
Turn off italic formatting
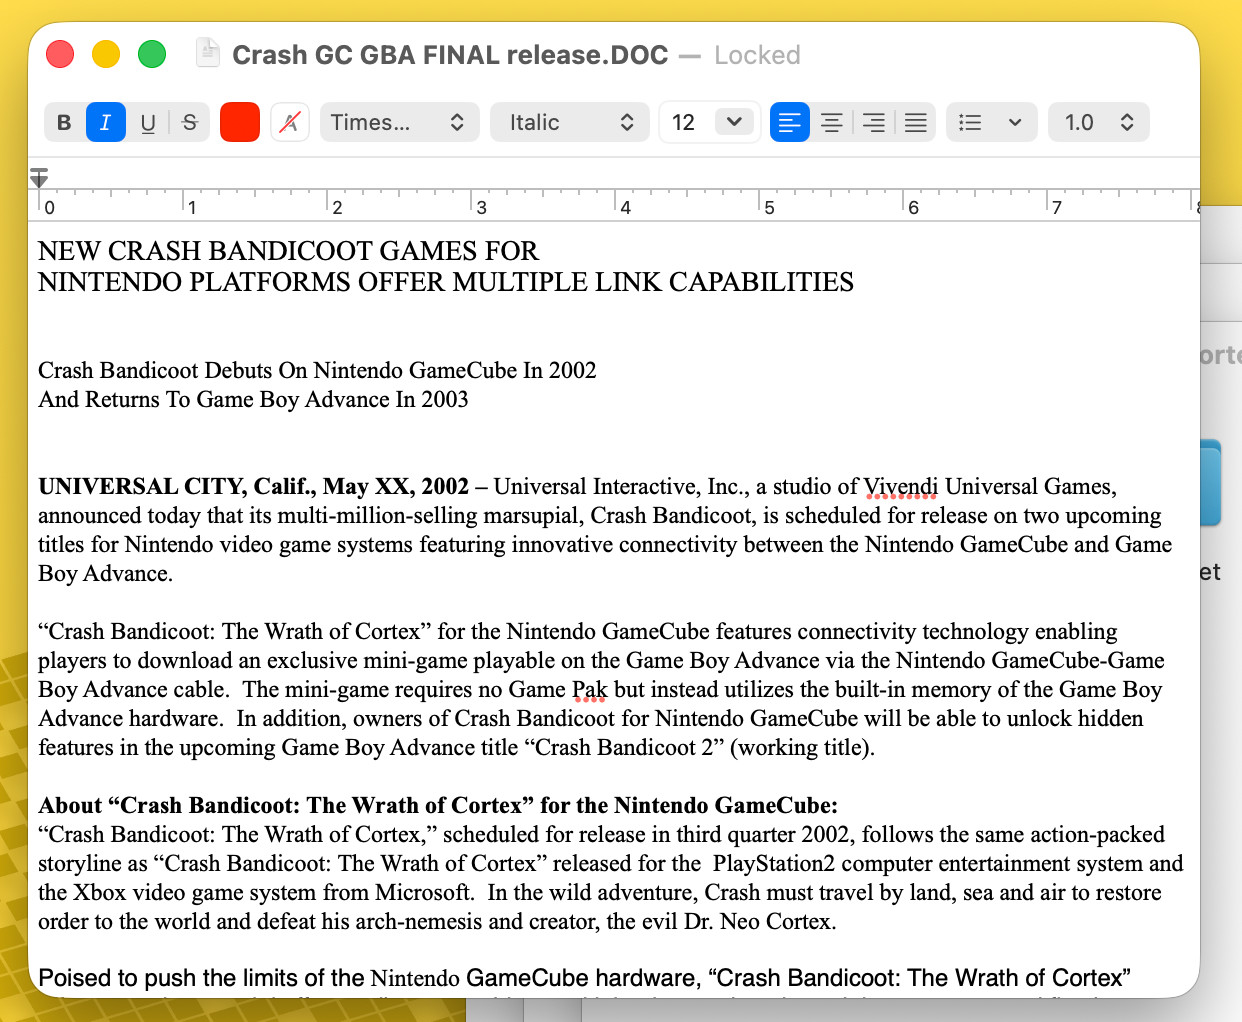click(106, 122)
